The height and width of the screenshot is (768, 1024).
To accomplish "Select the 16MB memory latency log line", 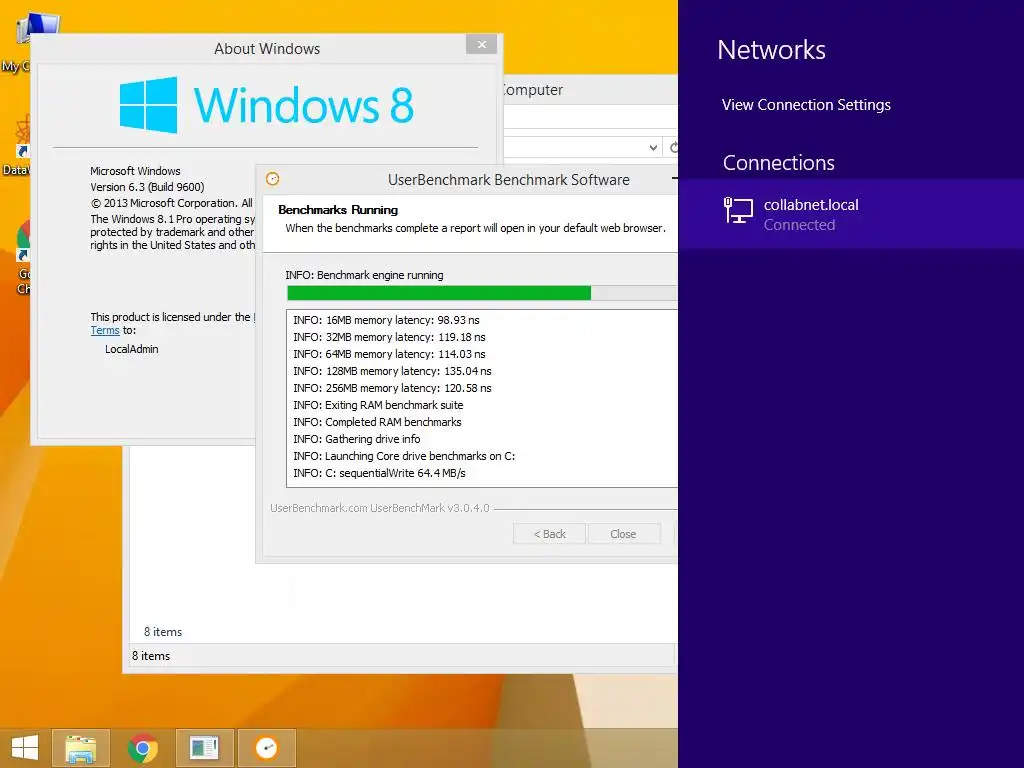I will (x=386, y=320).
